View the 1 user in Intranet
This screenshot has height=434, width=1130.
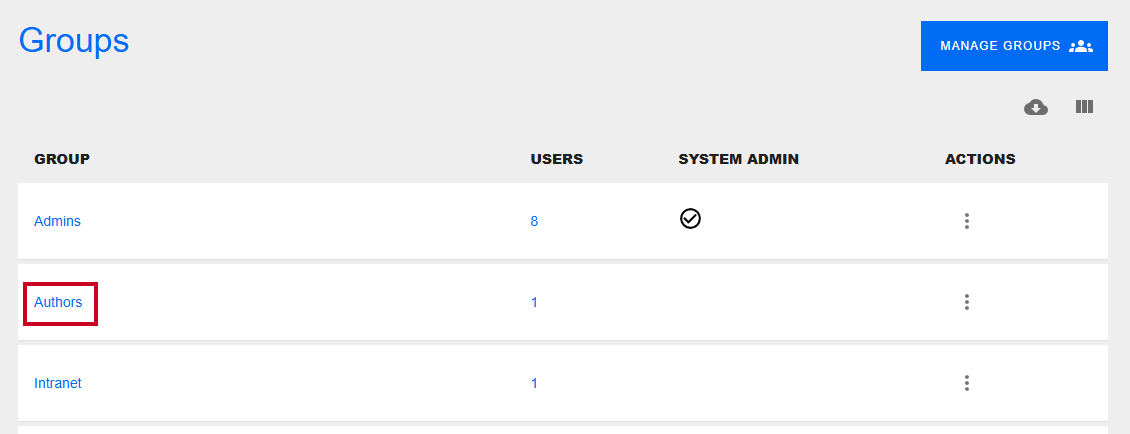pos(534,383)
